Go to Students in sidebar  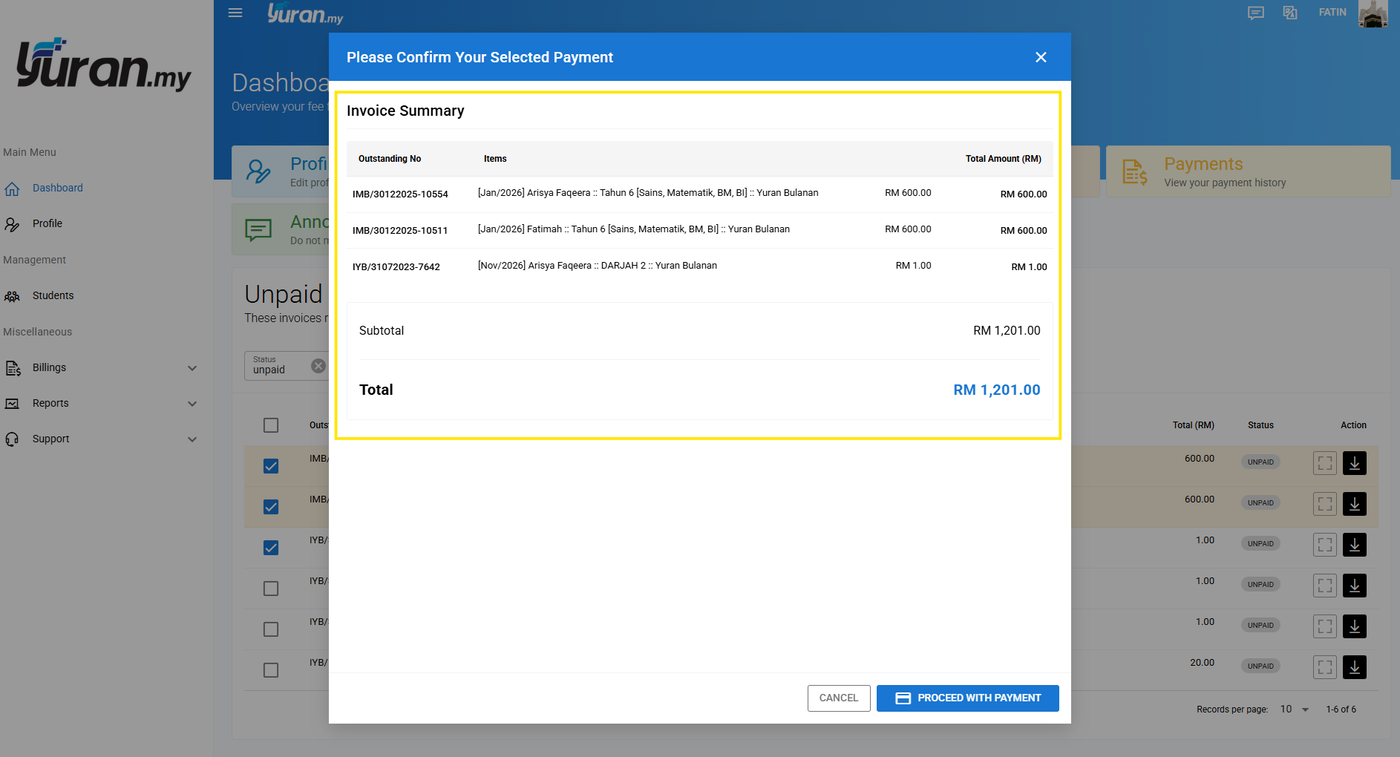pyautogui.click(x=53, y=296)
